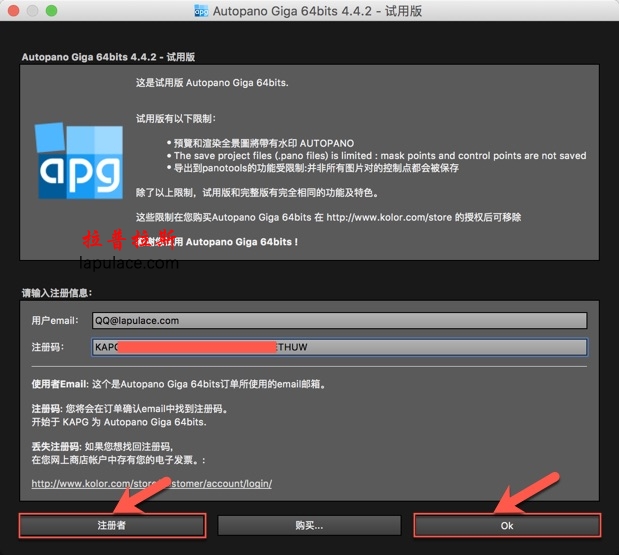Image resolution: width=619 pixels, height=555 pixels.
Task: Open the kolor.com account login link
Action: tap(151, 484)
